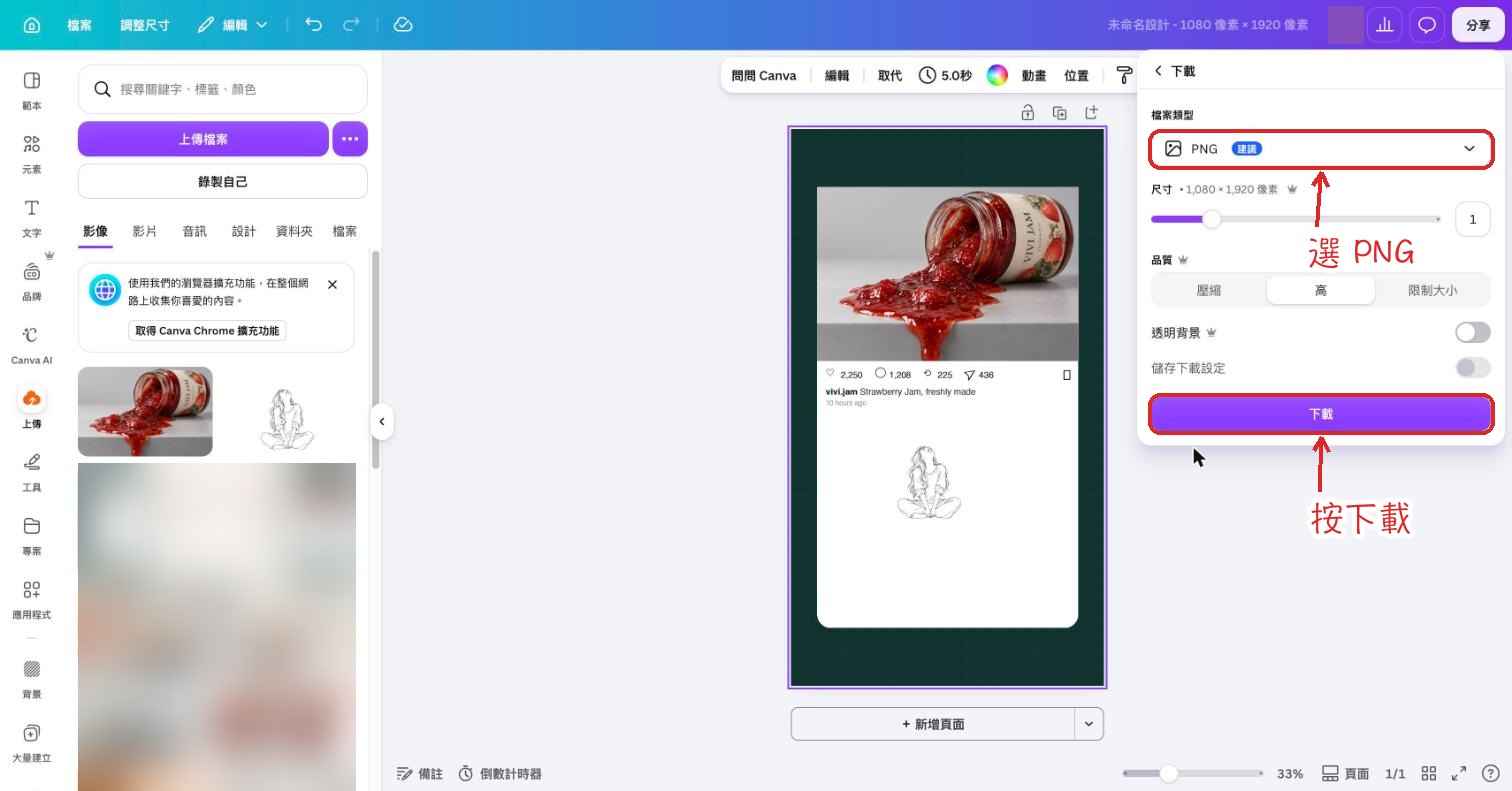Toggle the 儲存下載設定 switch
Screen dimensions: 1512x791
[1473, 368]
